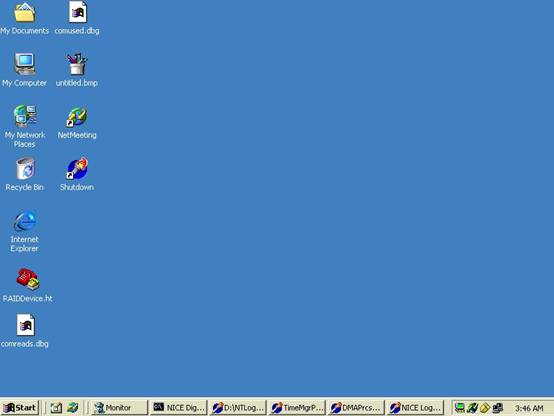Click the yellow diamond tray icon
The height and width of the screenshot is (416, 554).
click(485, 408)
